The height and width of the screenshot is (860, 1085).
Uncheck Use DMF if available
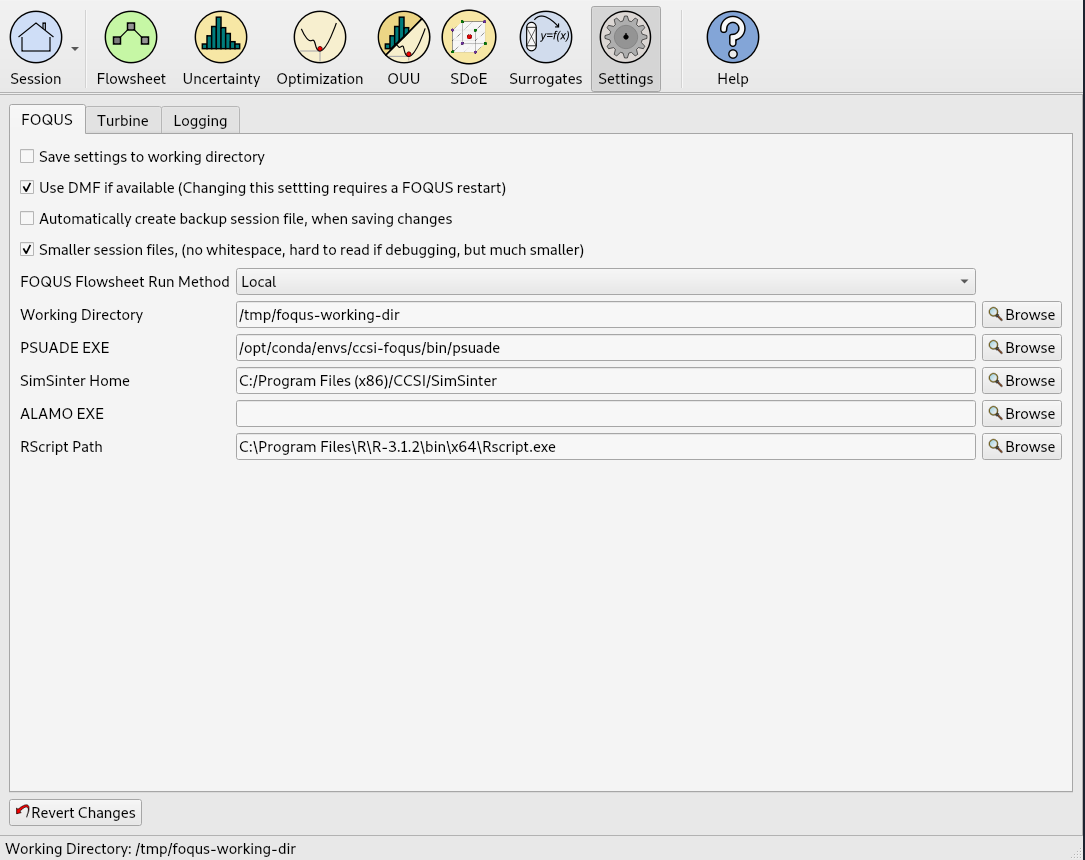click(x=27, y=187)
